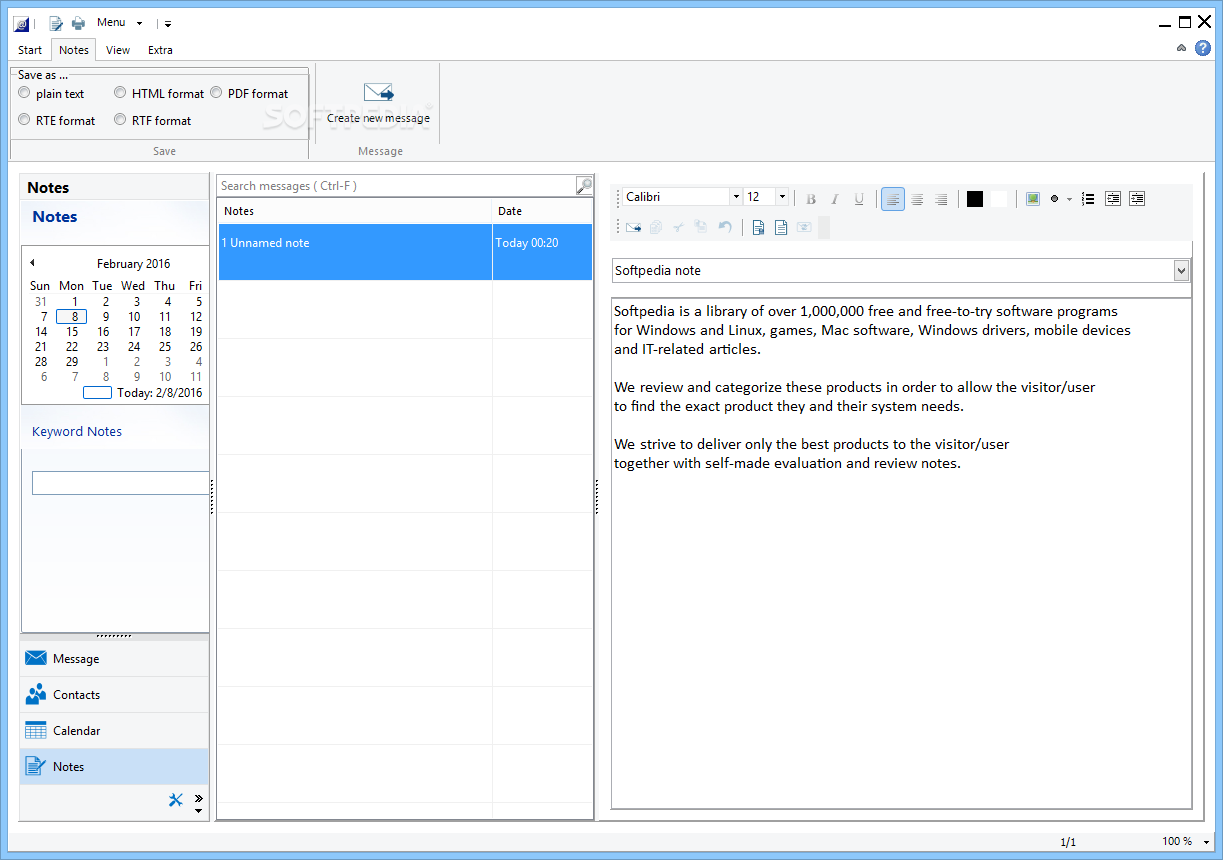Open Notes section in sidebar
Viewport: 1223px width, 860px height.
(x=115, y=767)
